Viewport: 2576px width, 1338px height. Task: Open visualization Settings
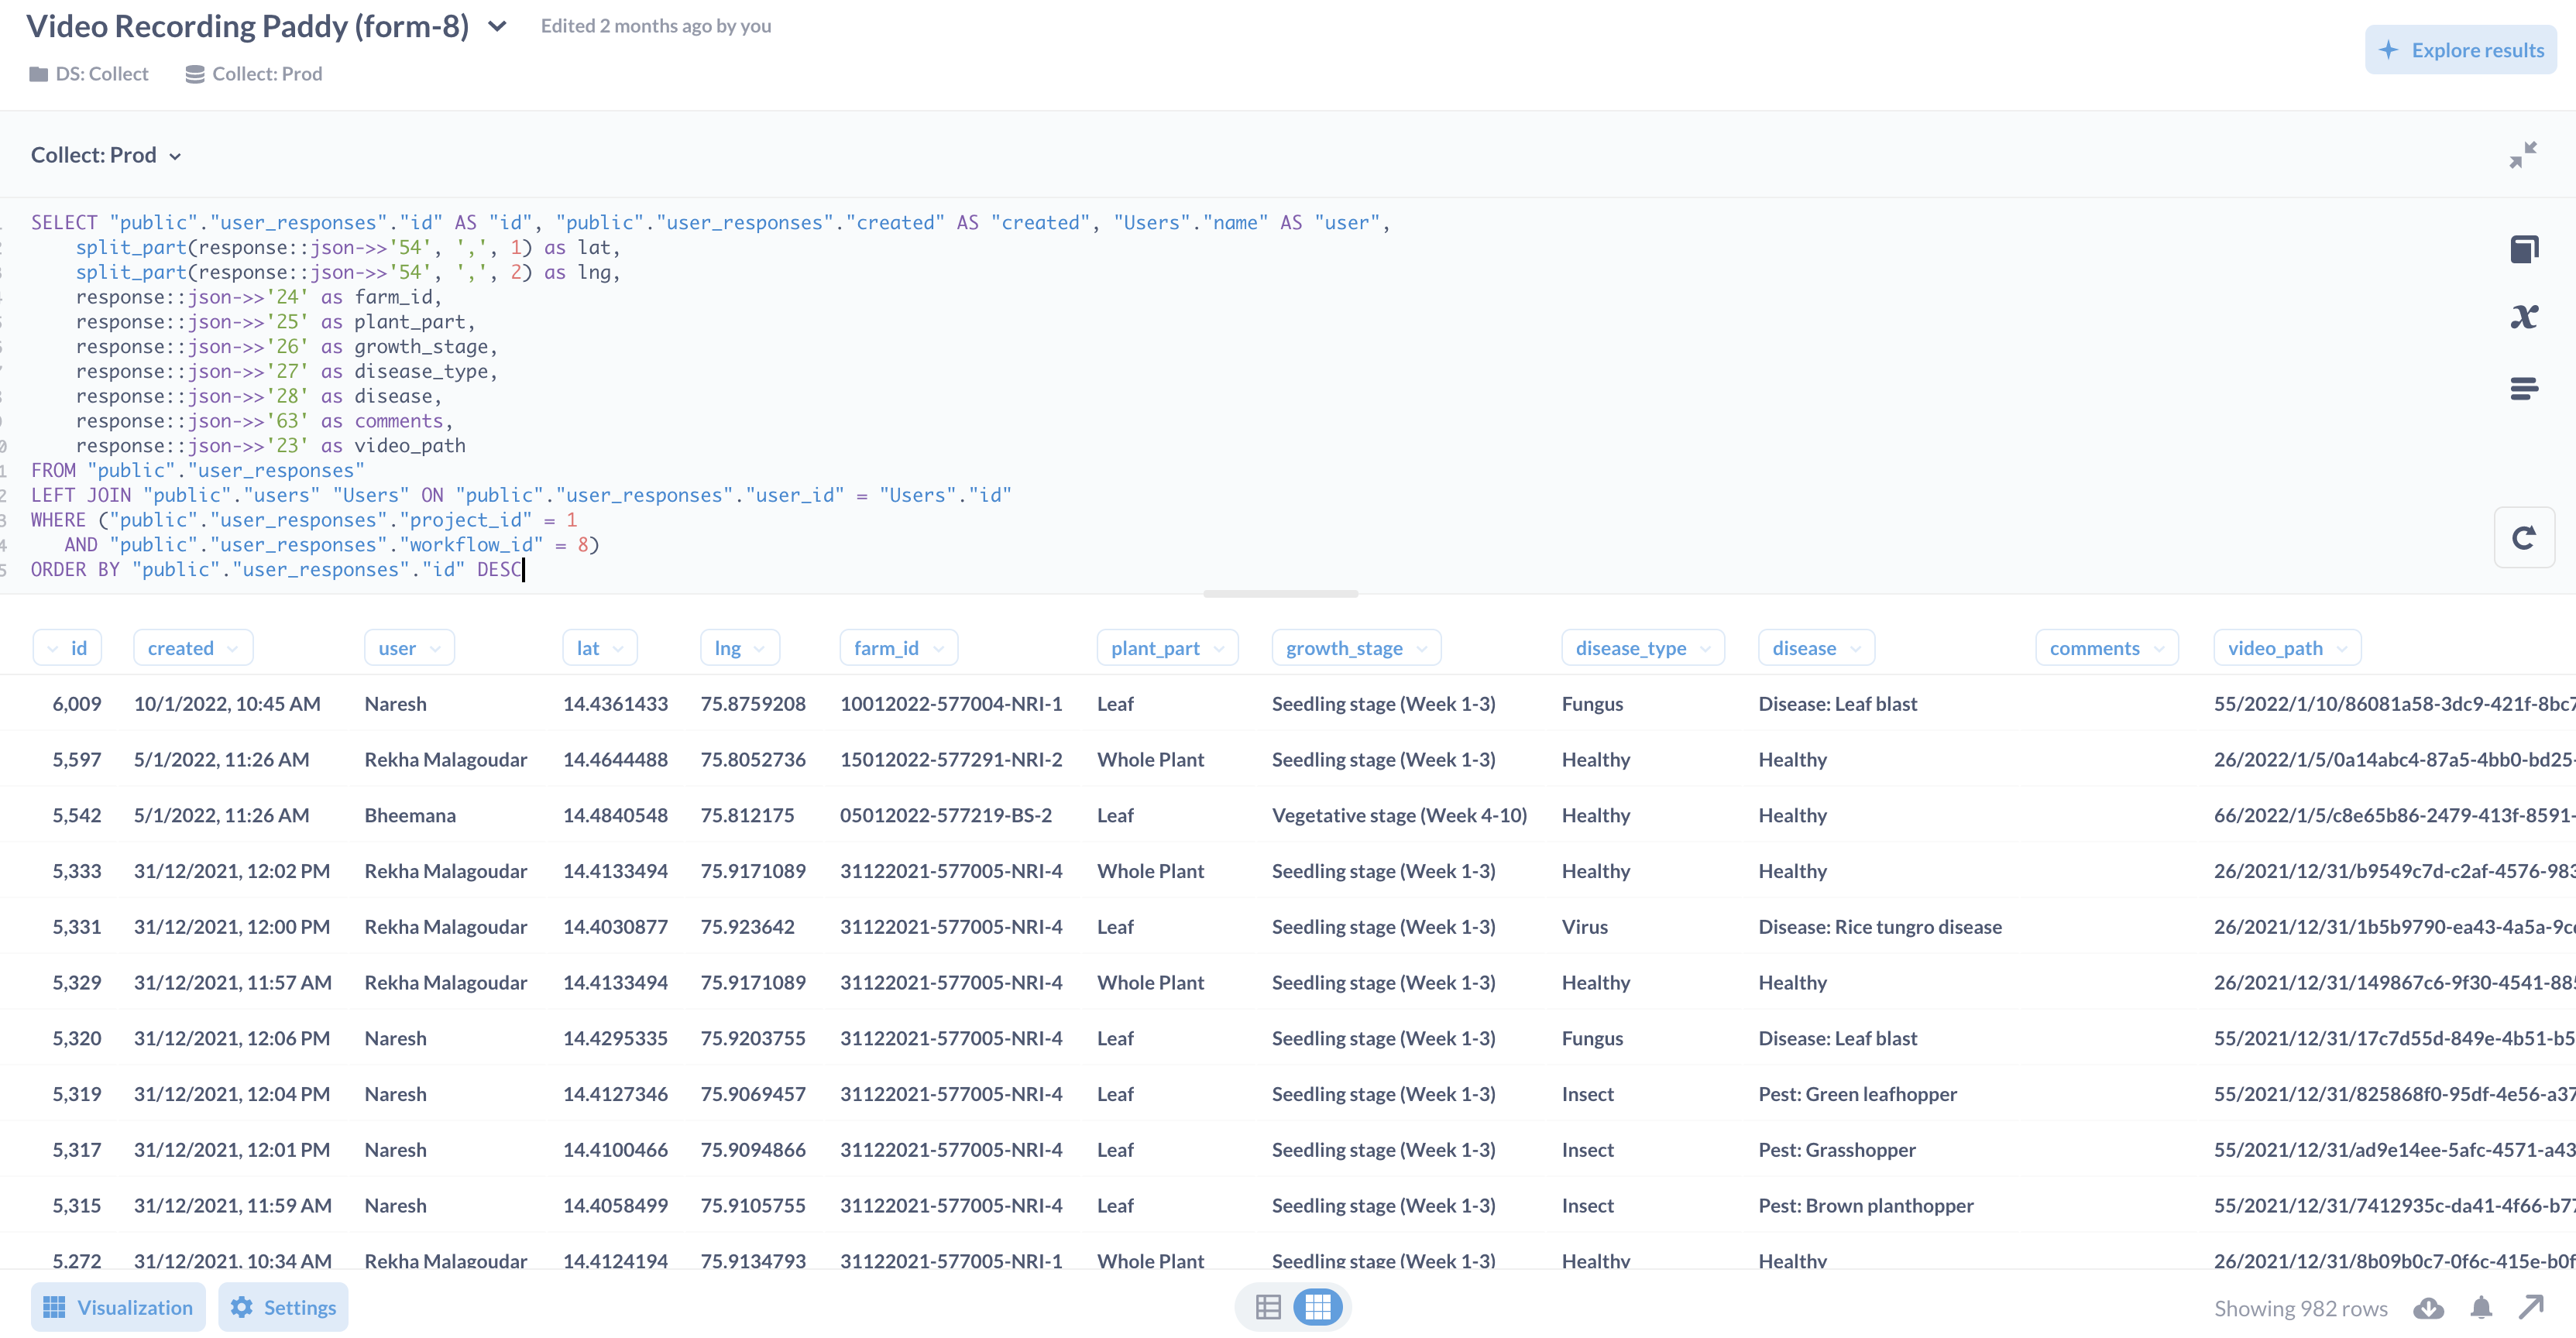283,1307
